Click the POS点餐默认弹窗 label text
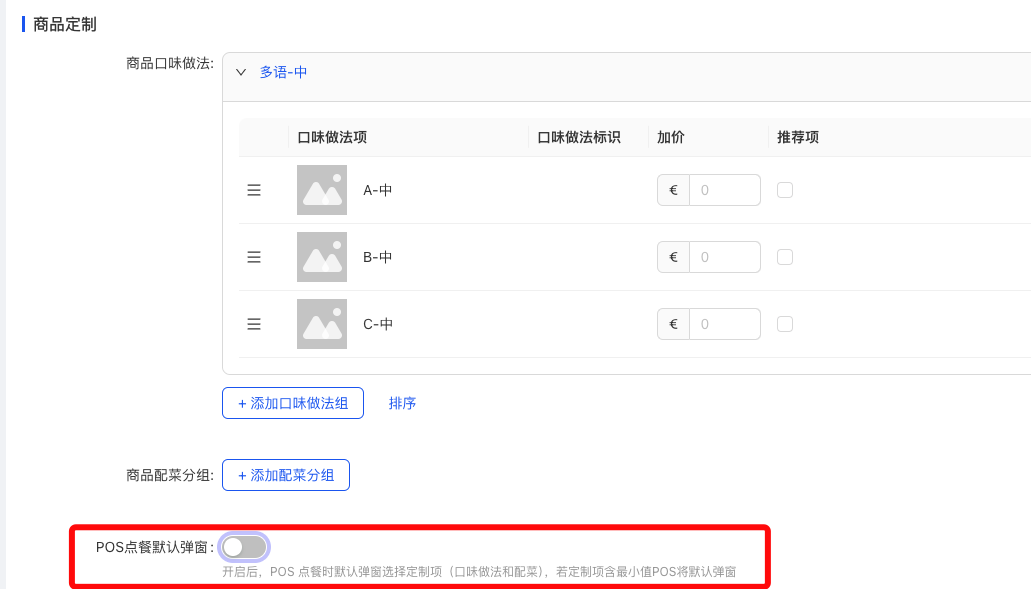 pyautogui.click(x=155, y=547)
